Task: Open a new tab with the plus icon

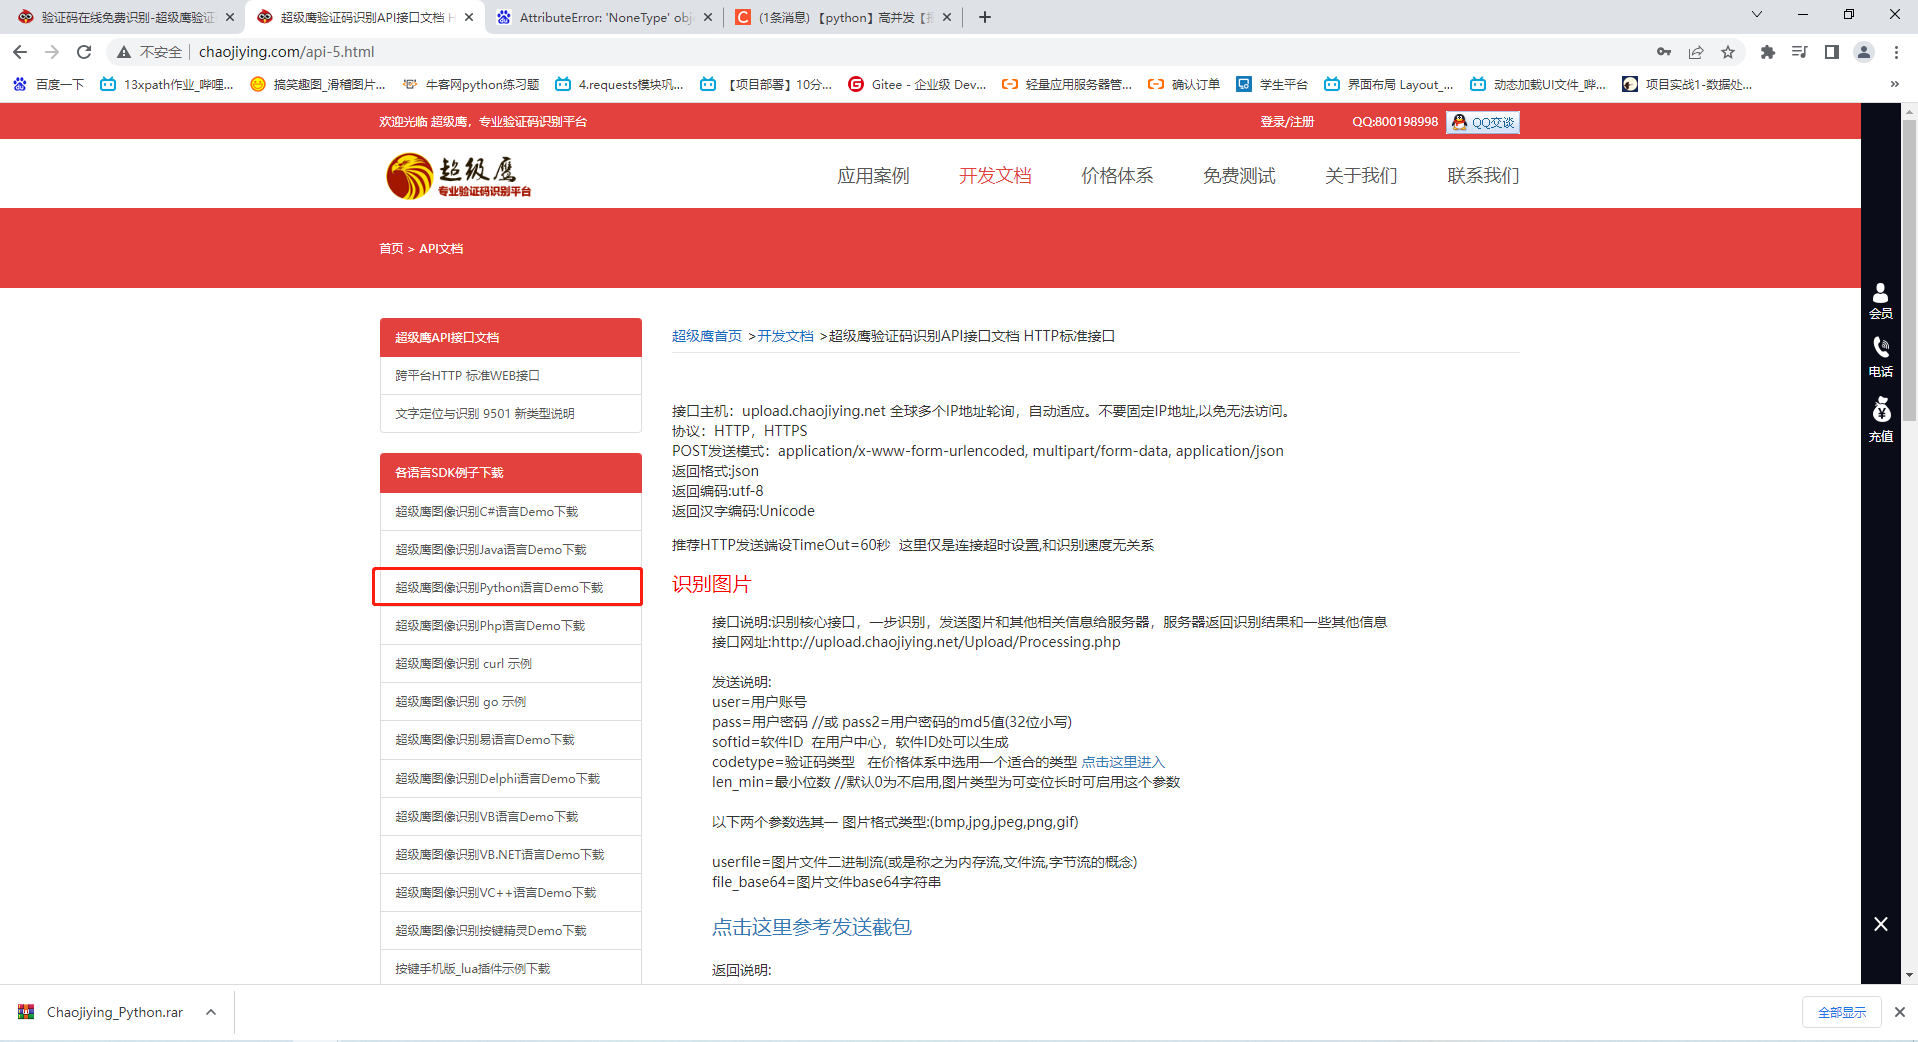Action: pos(985,17)
